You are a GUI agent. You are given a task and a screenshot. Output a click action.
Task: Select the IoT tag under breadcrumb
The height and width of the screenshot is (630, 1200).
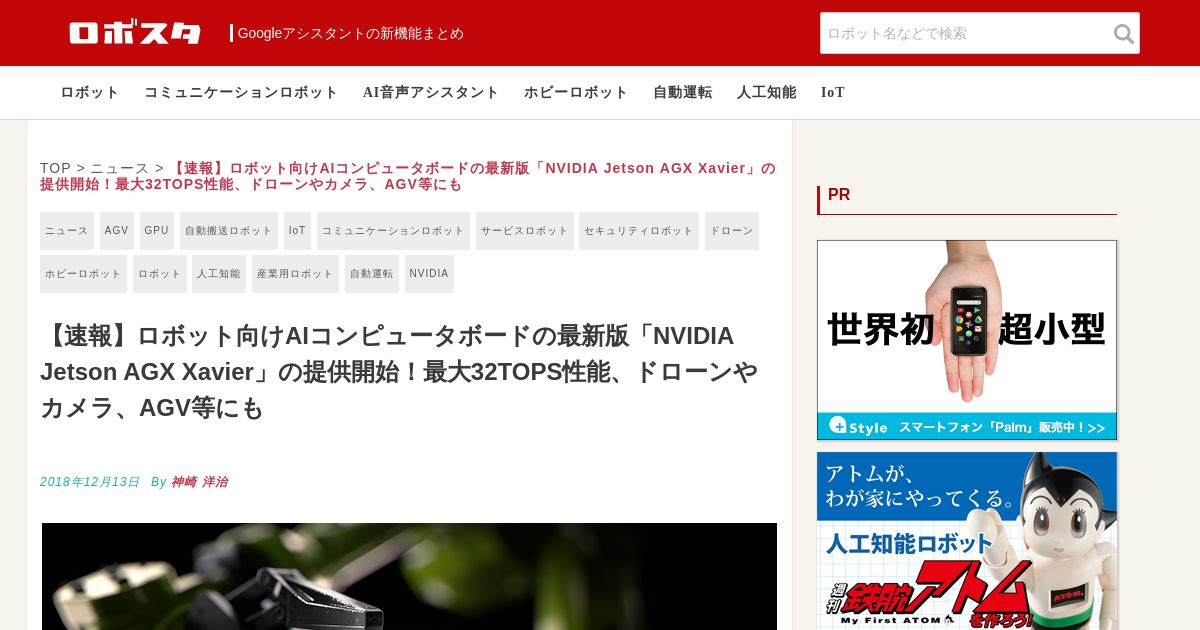click(297, 231)
